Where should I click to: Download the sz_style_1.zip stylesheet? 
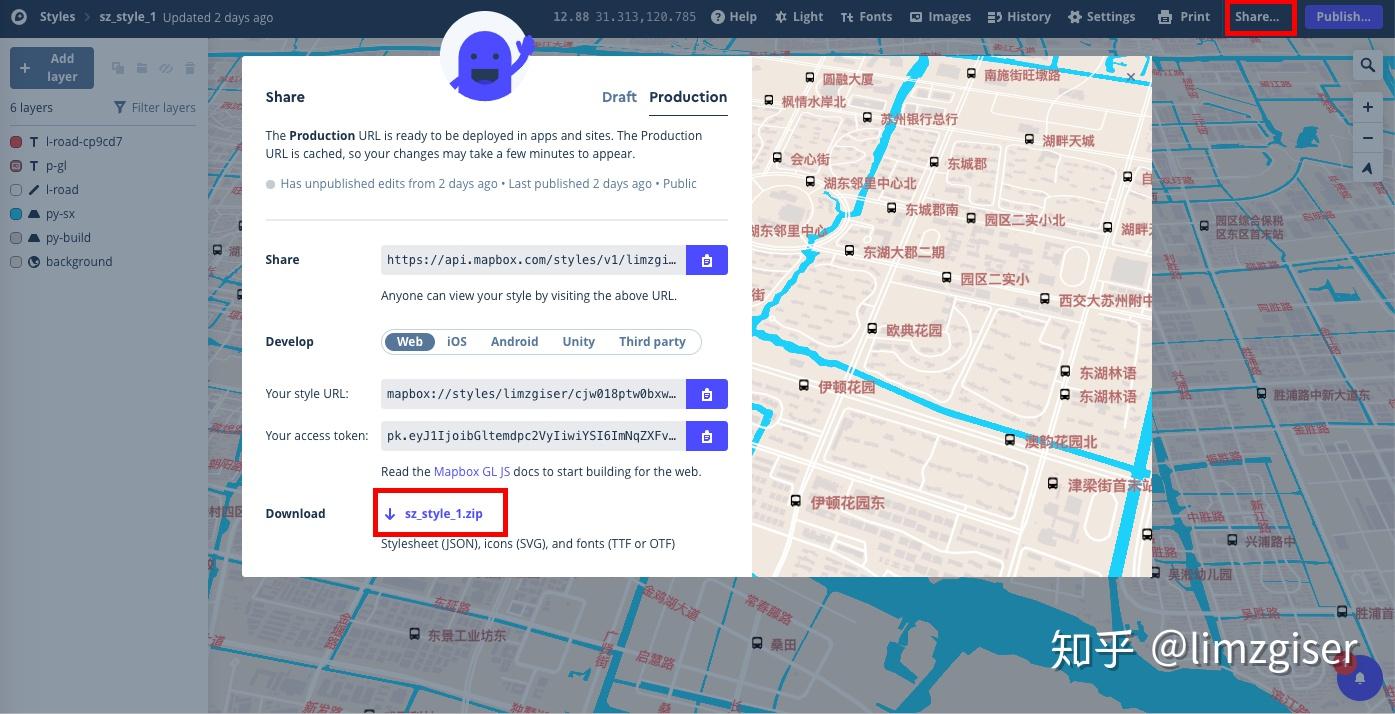(x=444, y=513)
